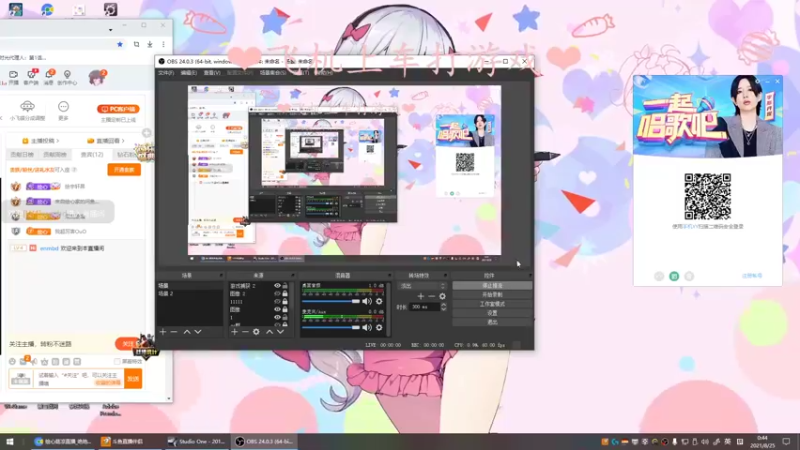Pop out the scenes dock panel
The height and width of the screenshot is (450, 800).
pos(221,276)
